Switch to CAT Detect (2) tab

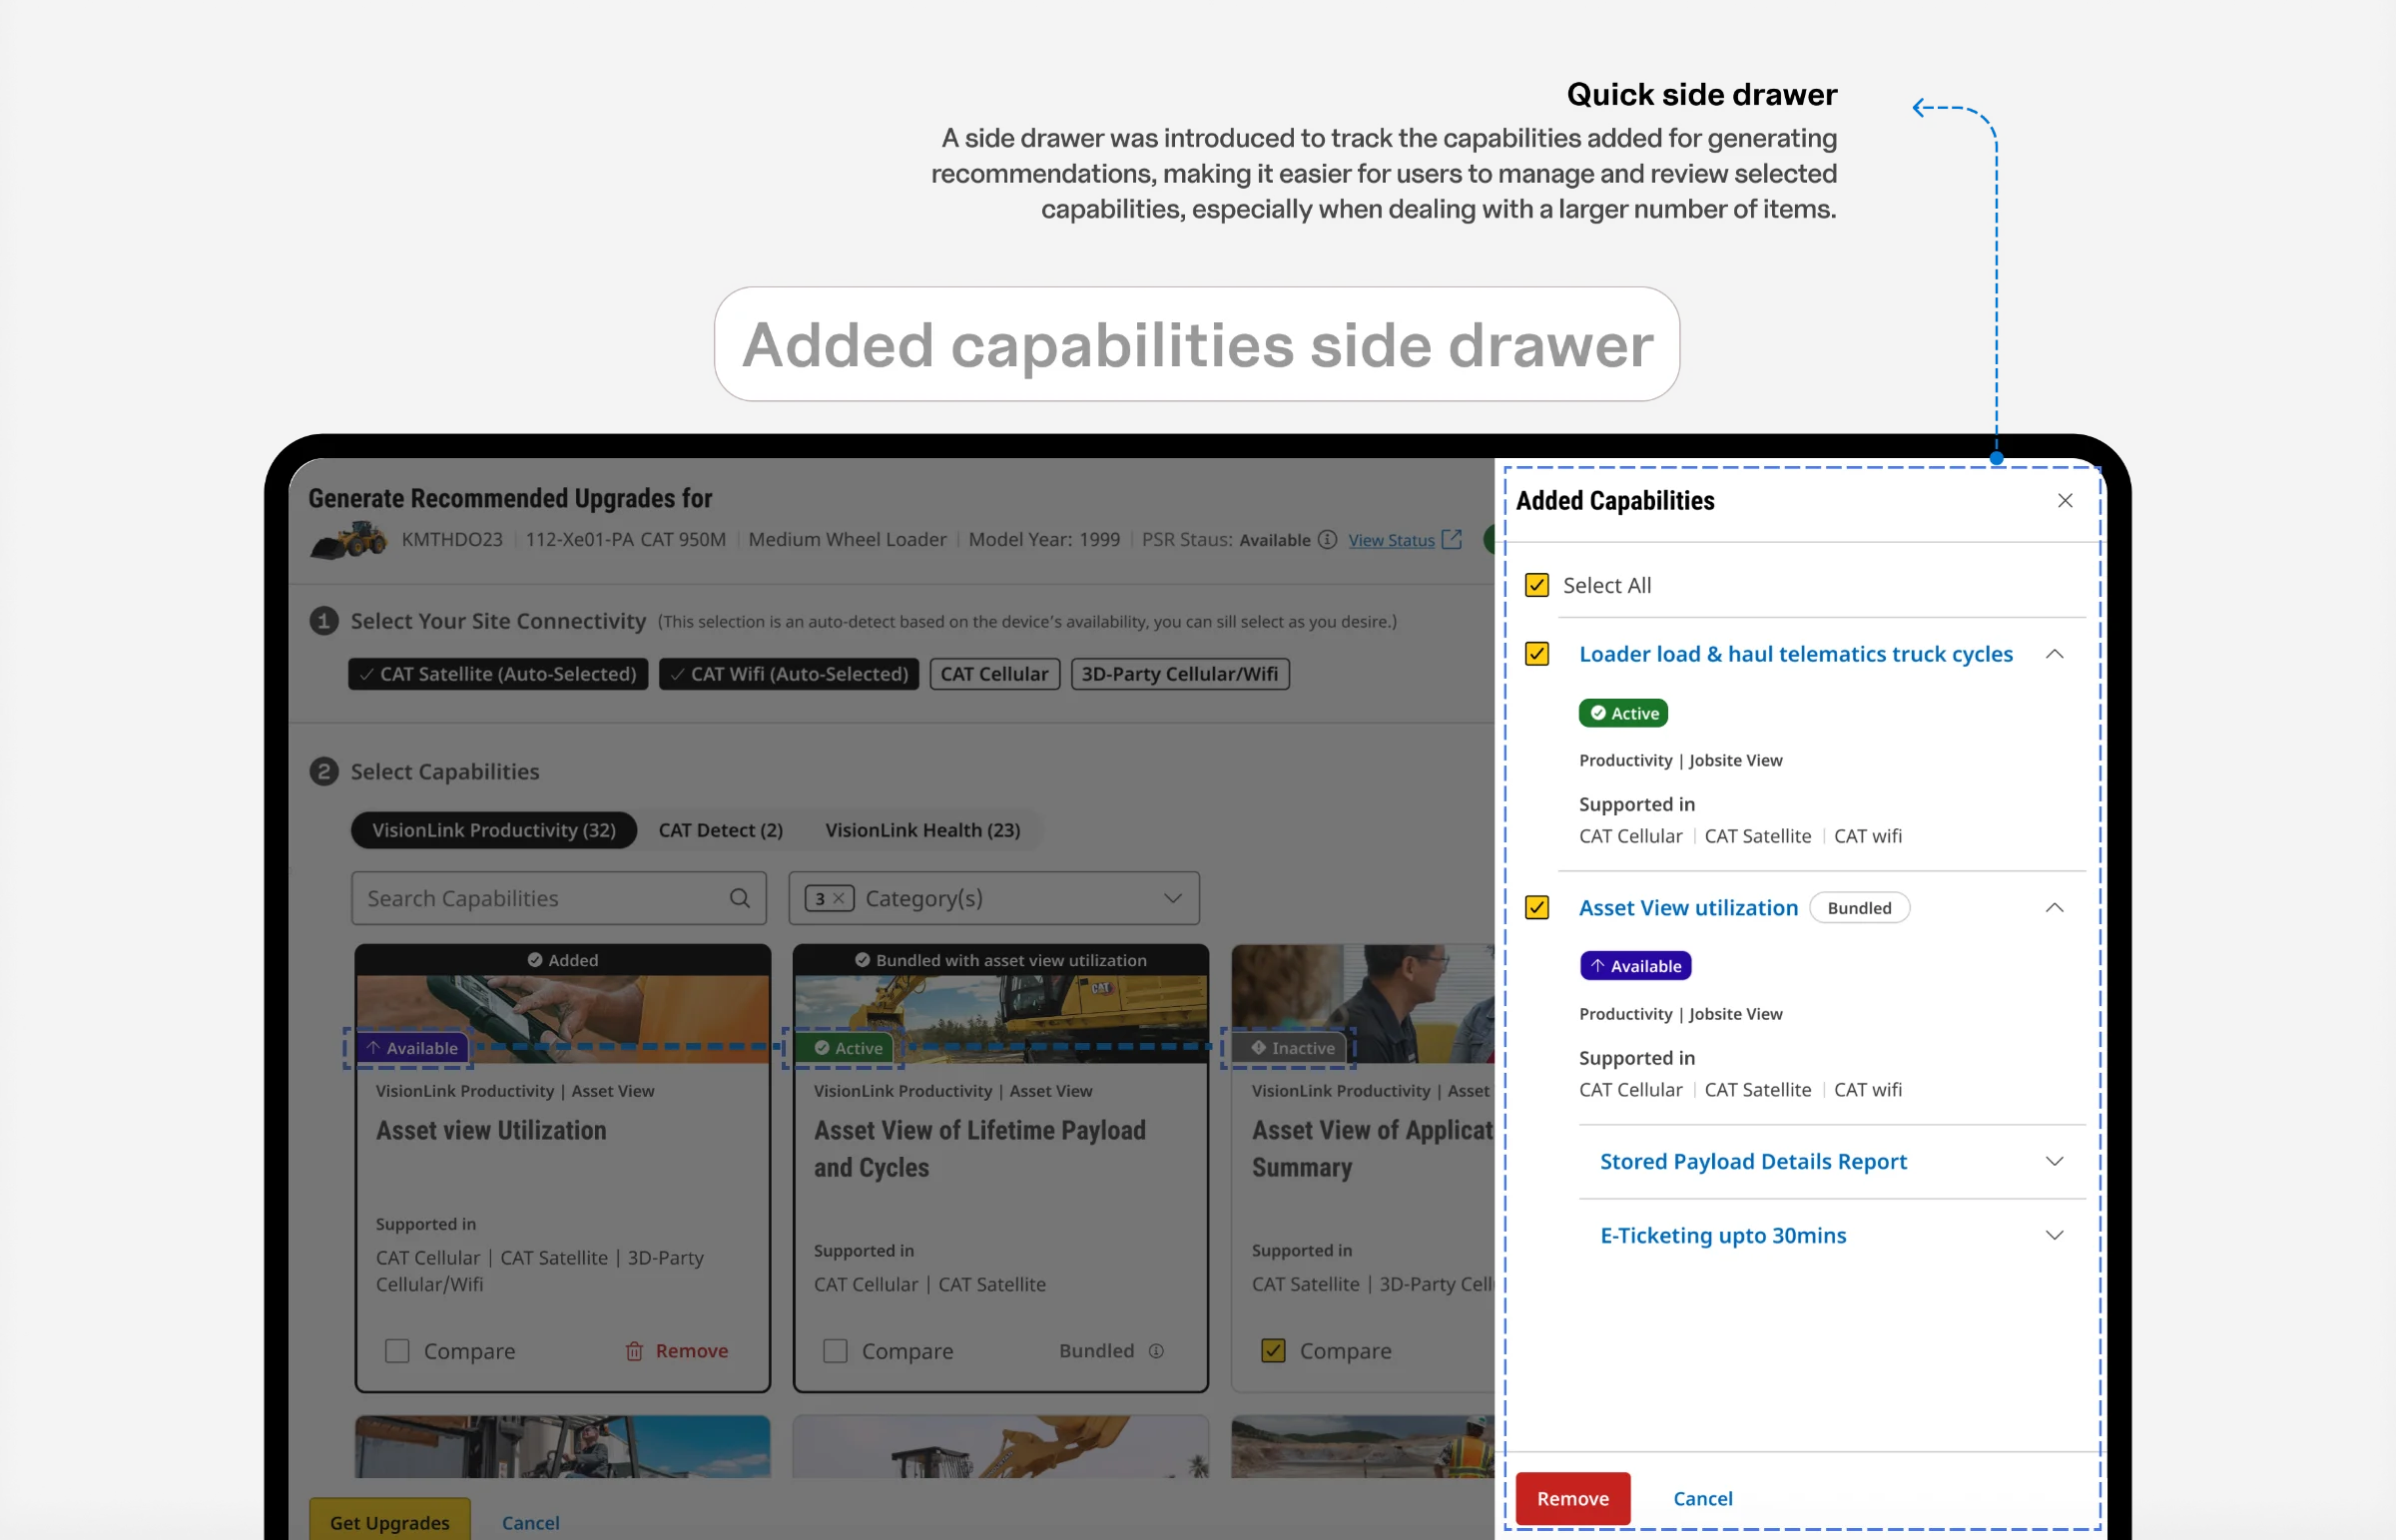point(720,830)
